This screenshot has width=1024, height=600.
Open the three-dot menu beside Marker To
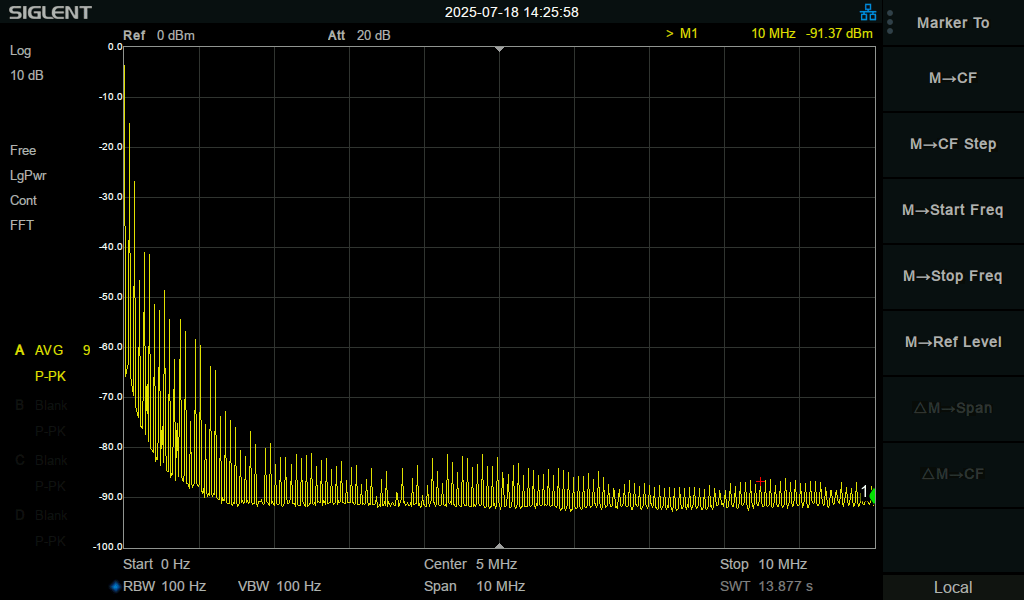click(890, 22)
